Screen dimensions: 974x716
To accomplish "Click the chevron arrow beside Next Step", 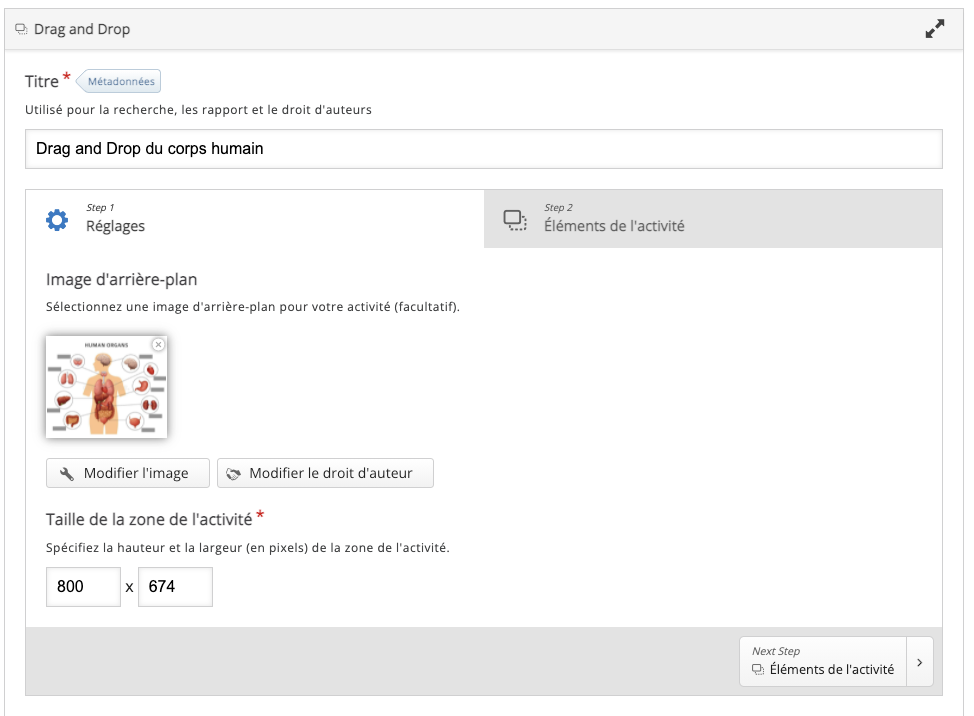I will (919, 662).
